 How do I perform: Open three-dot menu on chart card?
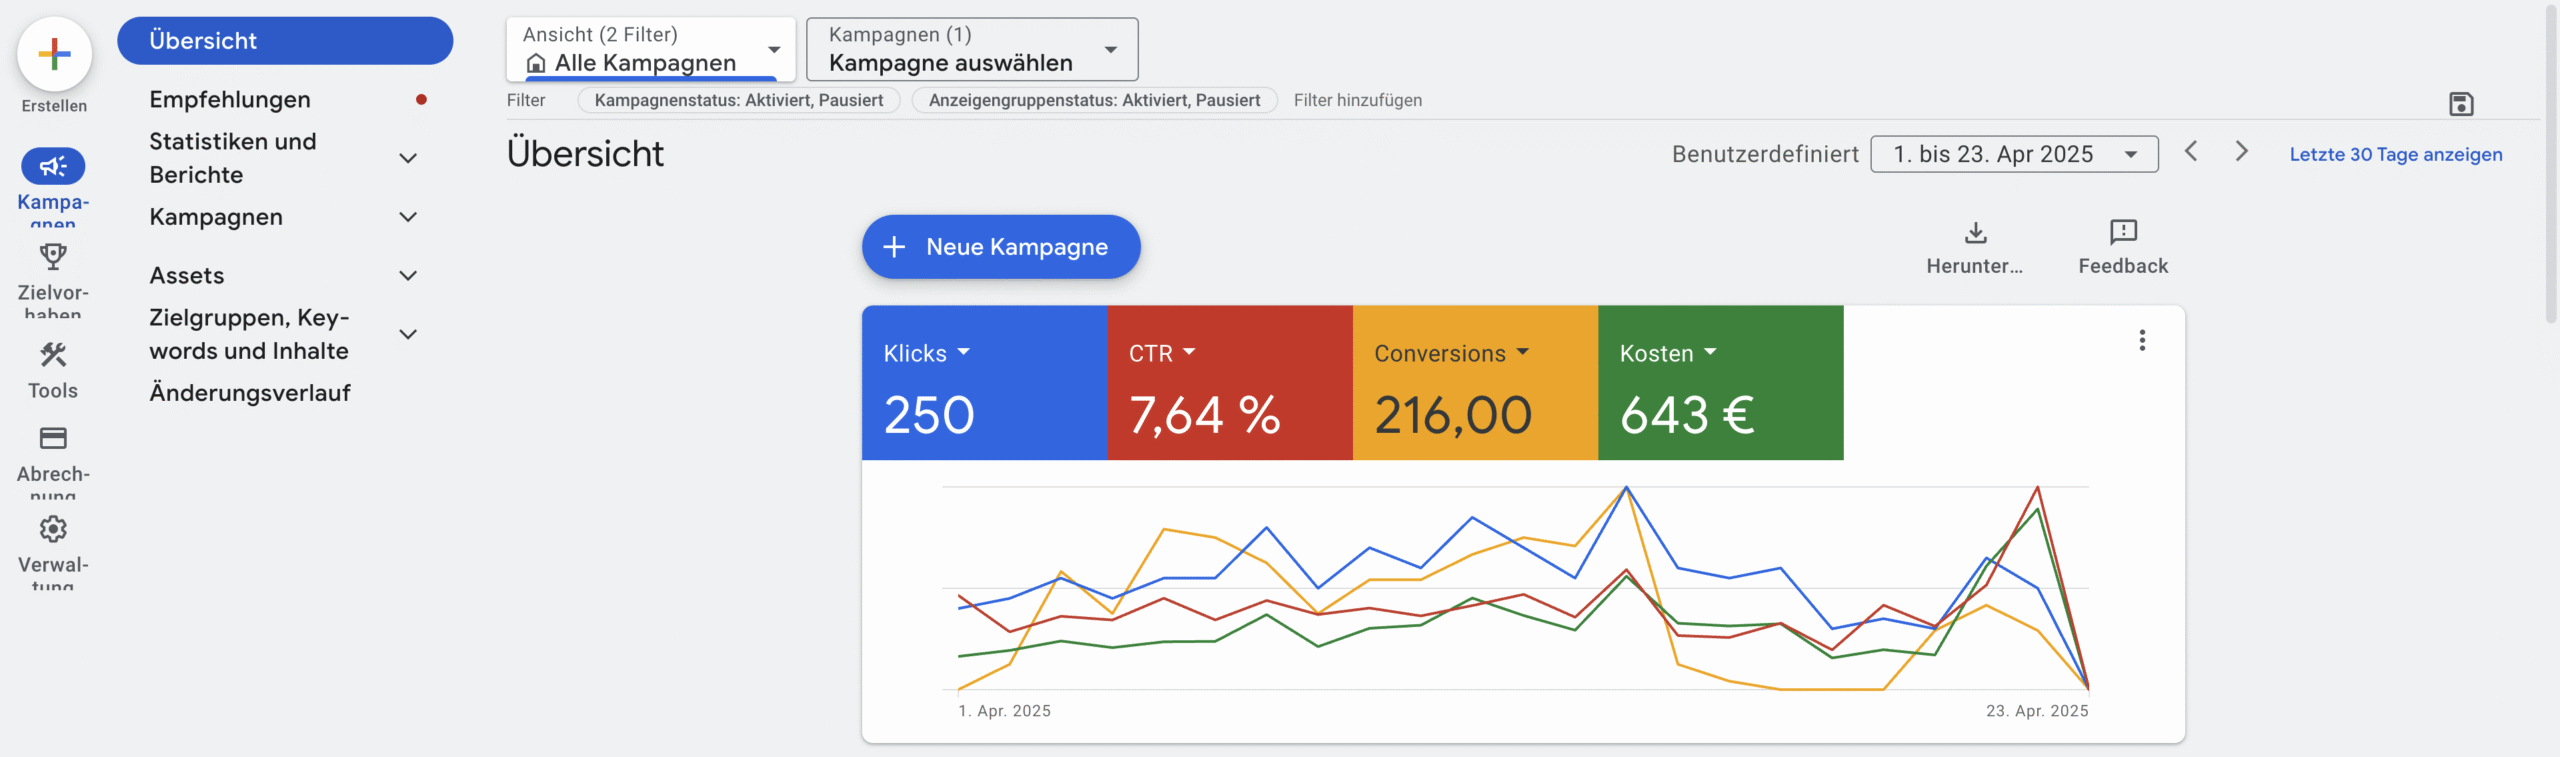(2142, 340)
